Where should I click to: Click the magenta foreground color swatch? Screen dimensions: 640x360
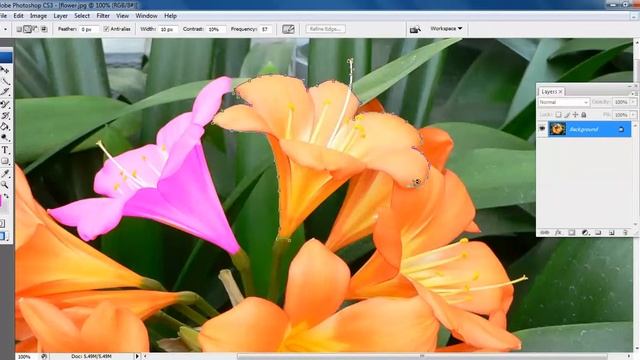[1, 201]
